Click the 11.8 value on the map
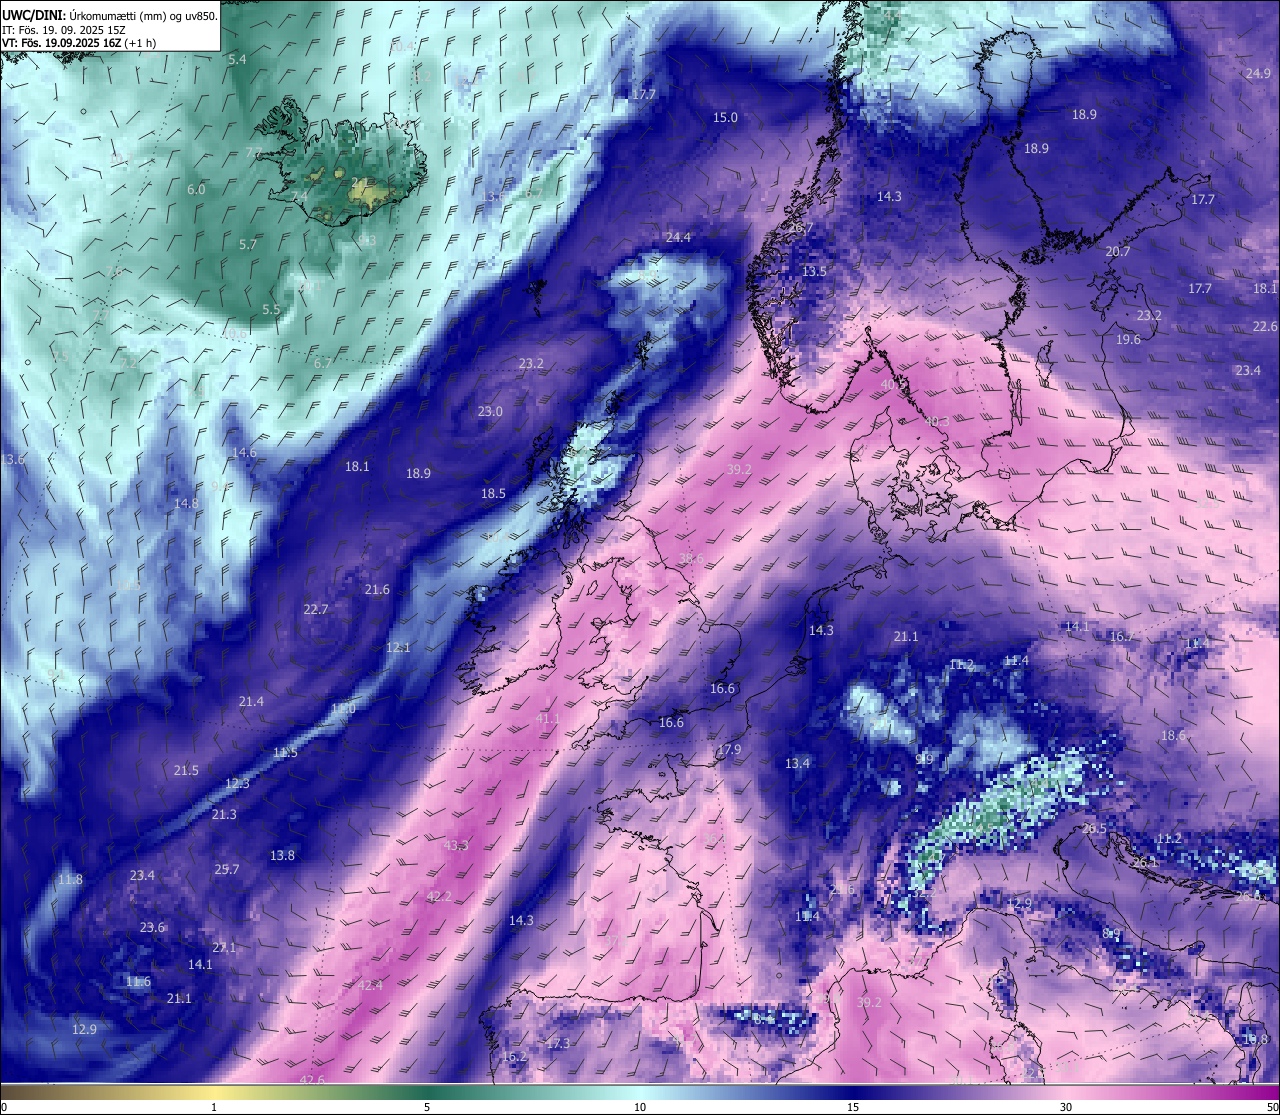 click(x=70, y=880)
